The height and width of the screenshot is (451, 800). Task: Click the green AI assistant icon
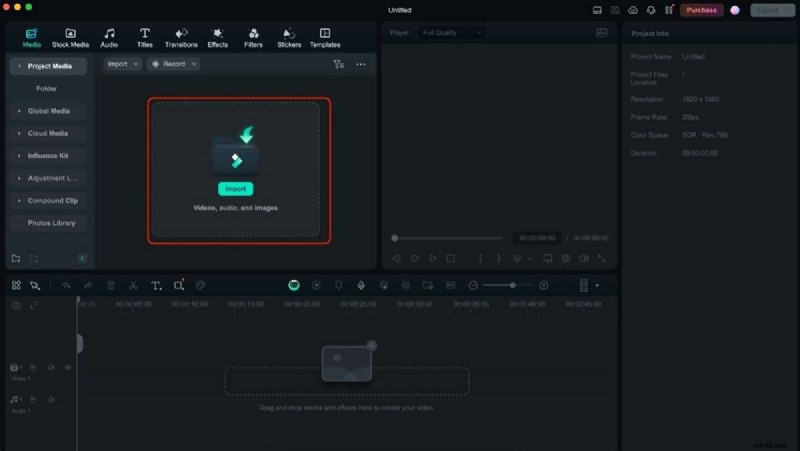294,286
